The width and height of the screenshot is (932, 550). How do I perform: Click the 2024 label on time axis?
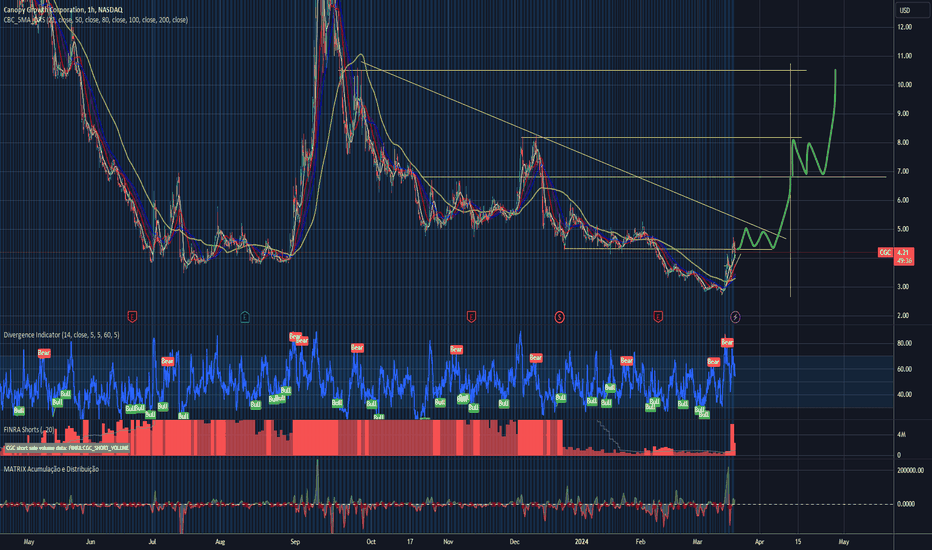point(581,542)
